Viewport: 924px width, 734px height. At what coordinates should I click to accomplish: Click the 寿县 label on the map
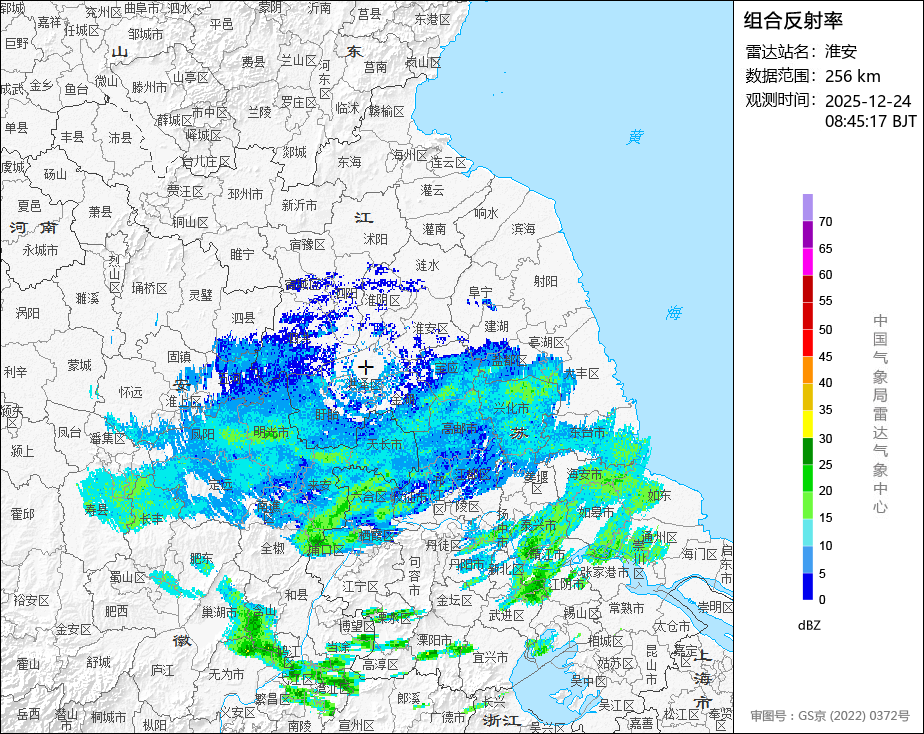pyautogui.click(x=96, y=509)
